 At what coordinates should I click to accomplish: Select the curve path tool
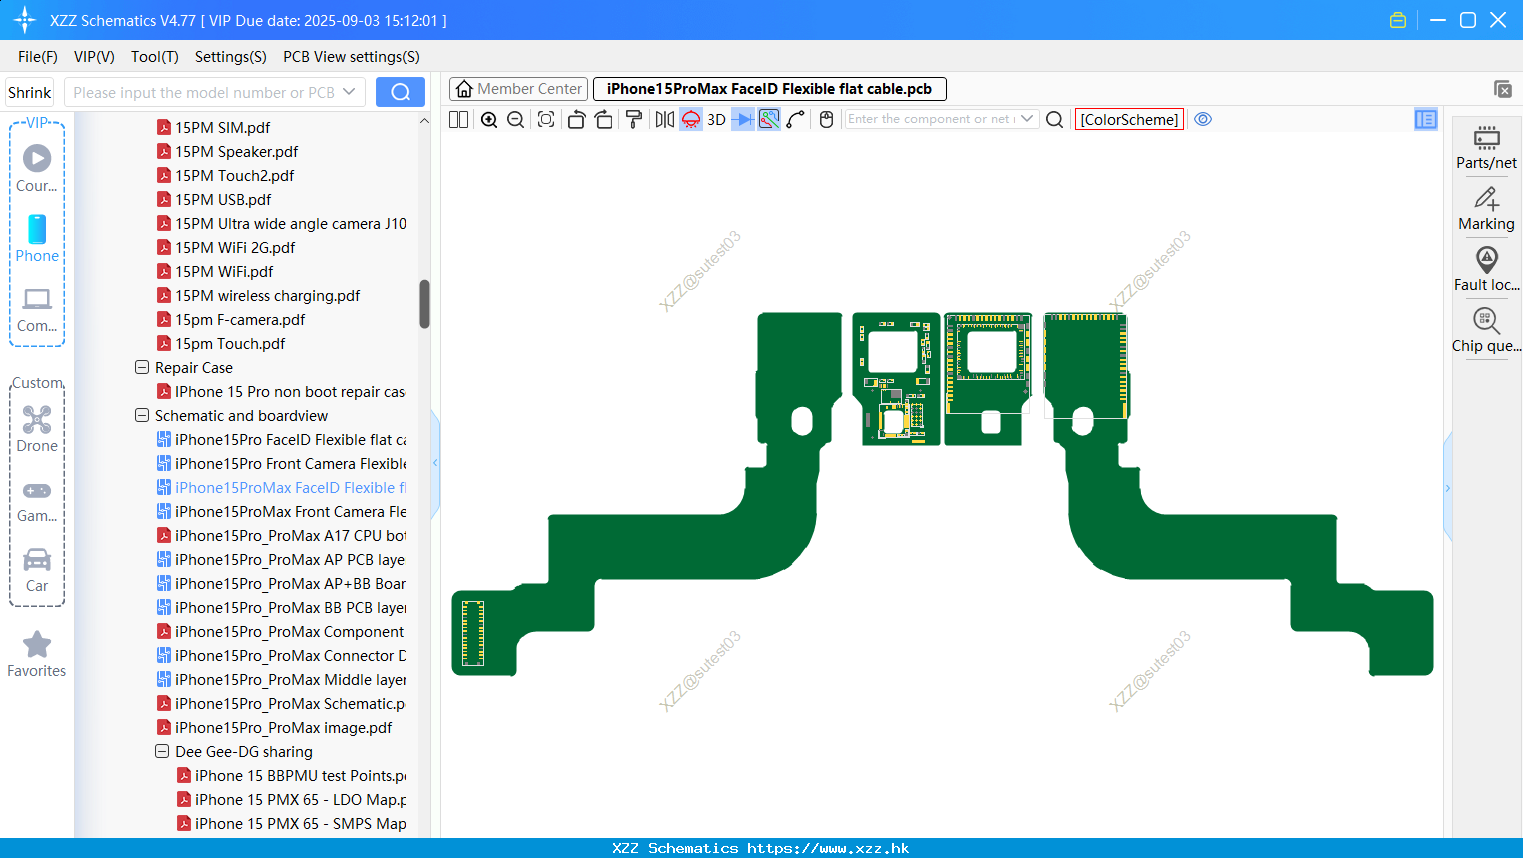tap(796, 120)
